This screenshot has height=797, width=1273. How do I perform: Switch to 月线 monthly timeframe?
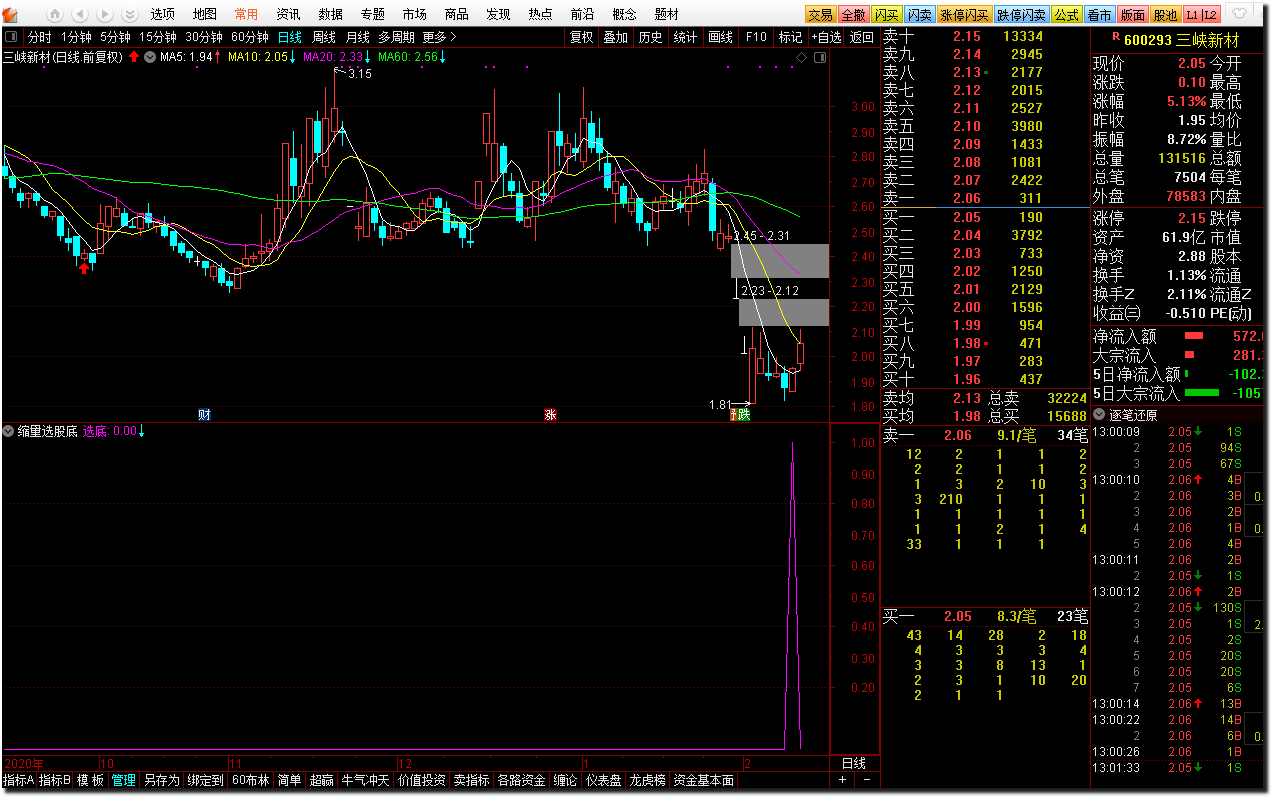[x=357, y=37]
